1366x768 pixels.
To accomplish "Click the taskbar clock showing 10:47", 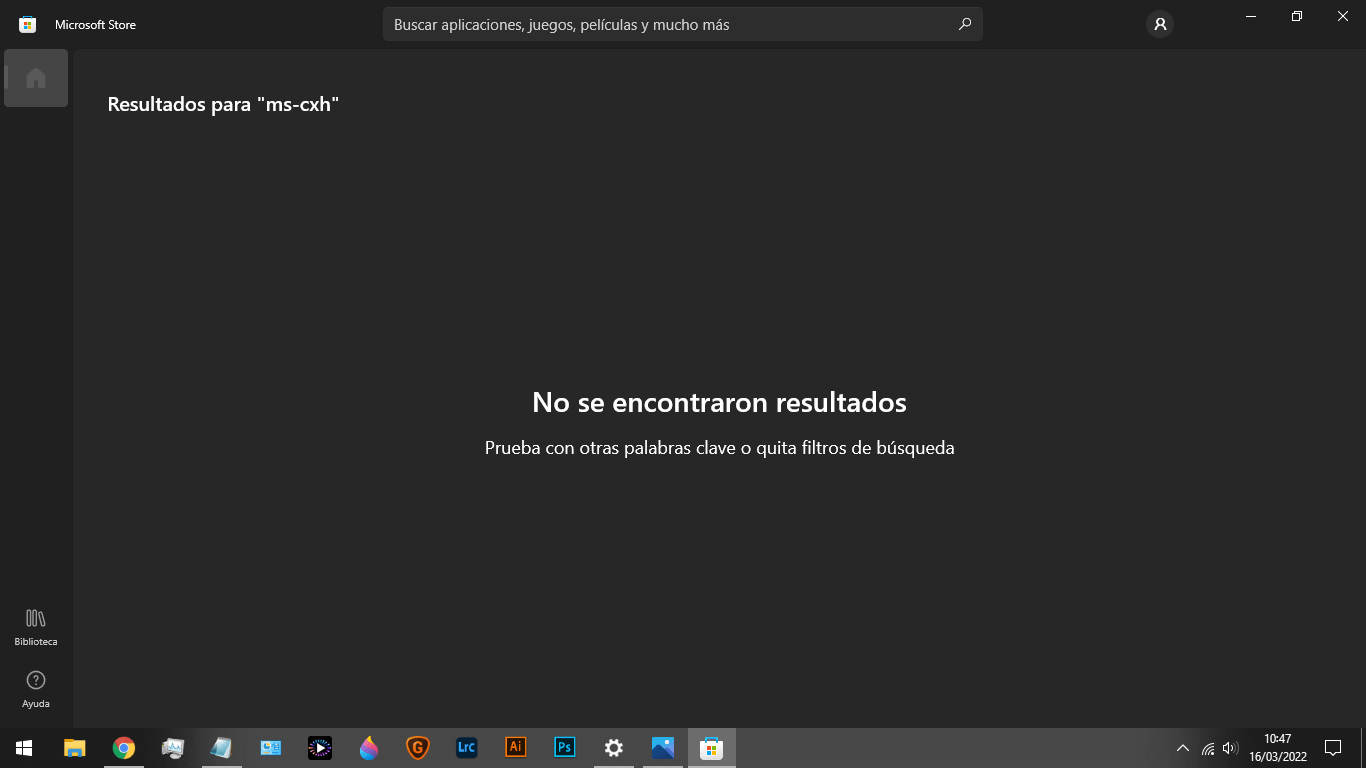I will 1278,748.
